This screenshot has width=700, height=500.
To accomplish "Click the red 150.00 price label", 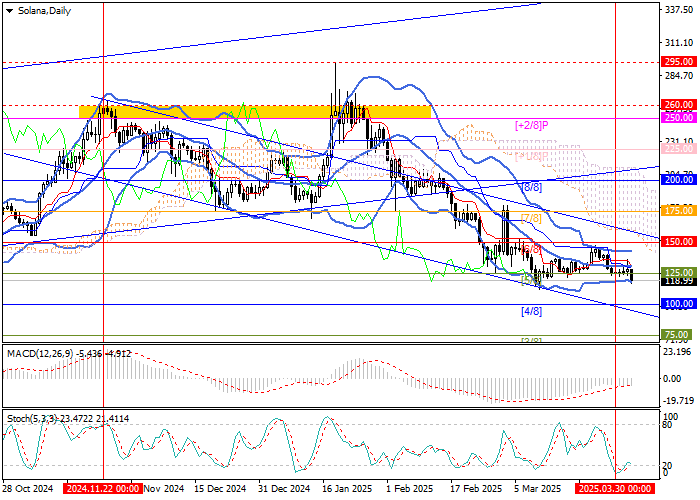I will (678, 242).
